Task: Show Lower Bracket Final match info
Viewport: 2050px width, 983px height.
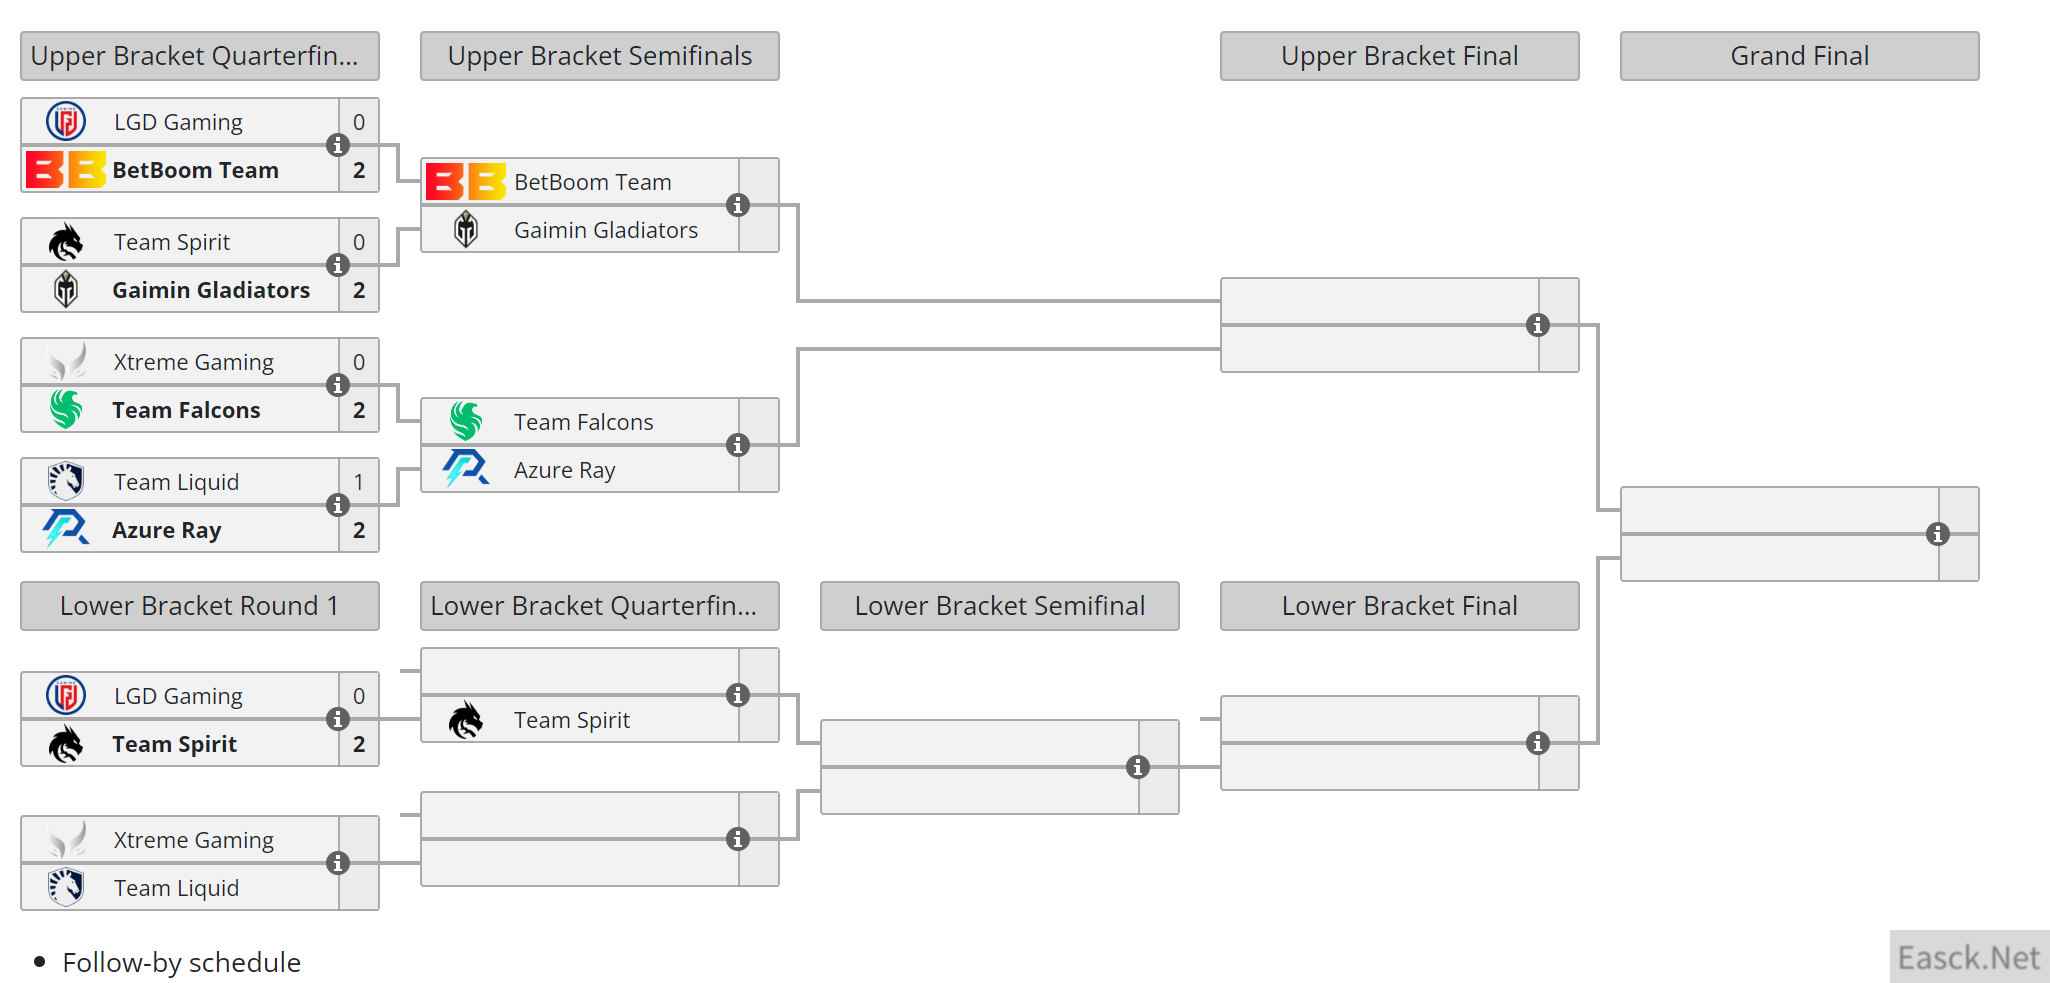Action: [x=1538, y=743]
